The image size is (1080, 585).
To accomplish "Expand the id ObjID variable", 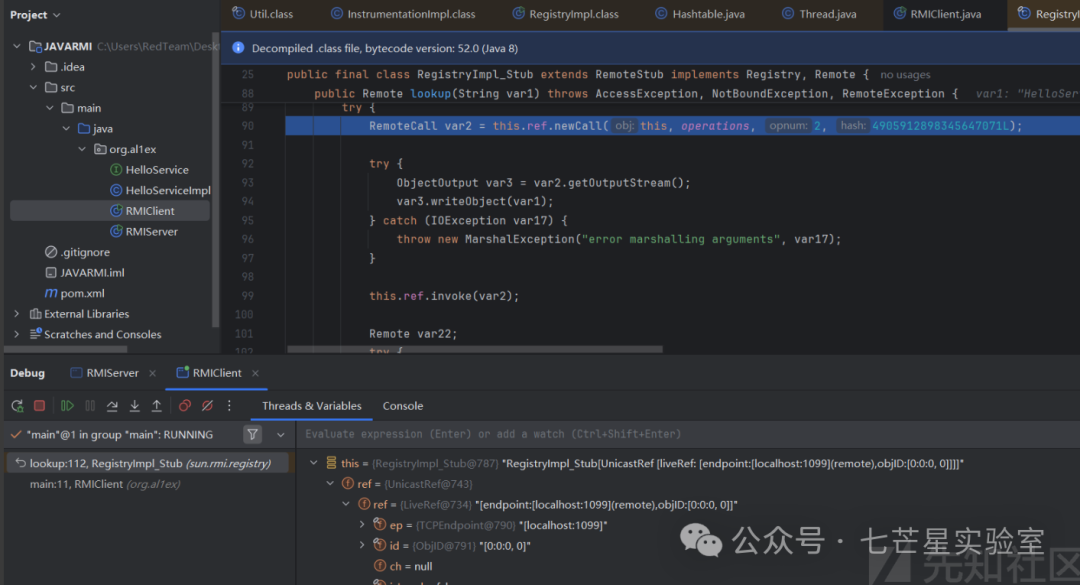I will (x=363, y=546).
